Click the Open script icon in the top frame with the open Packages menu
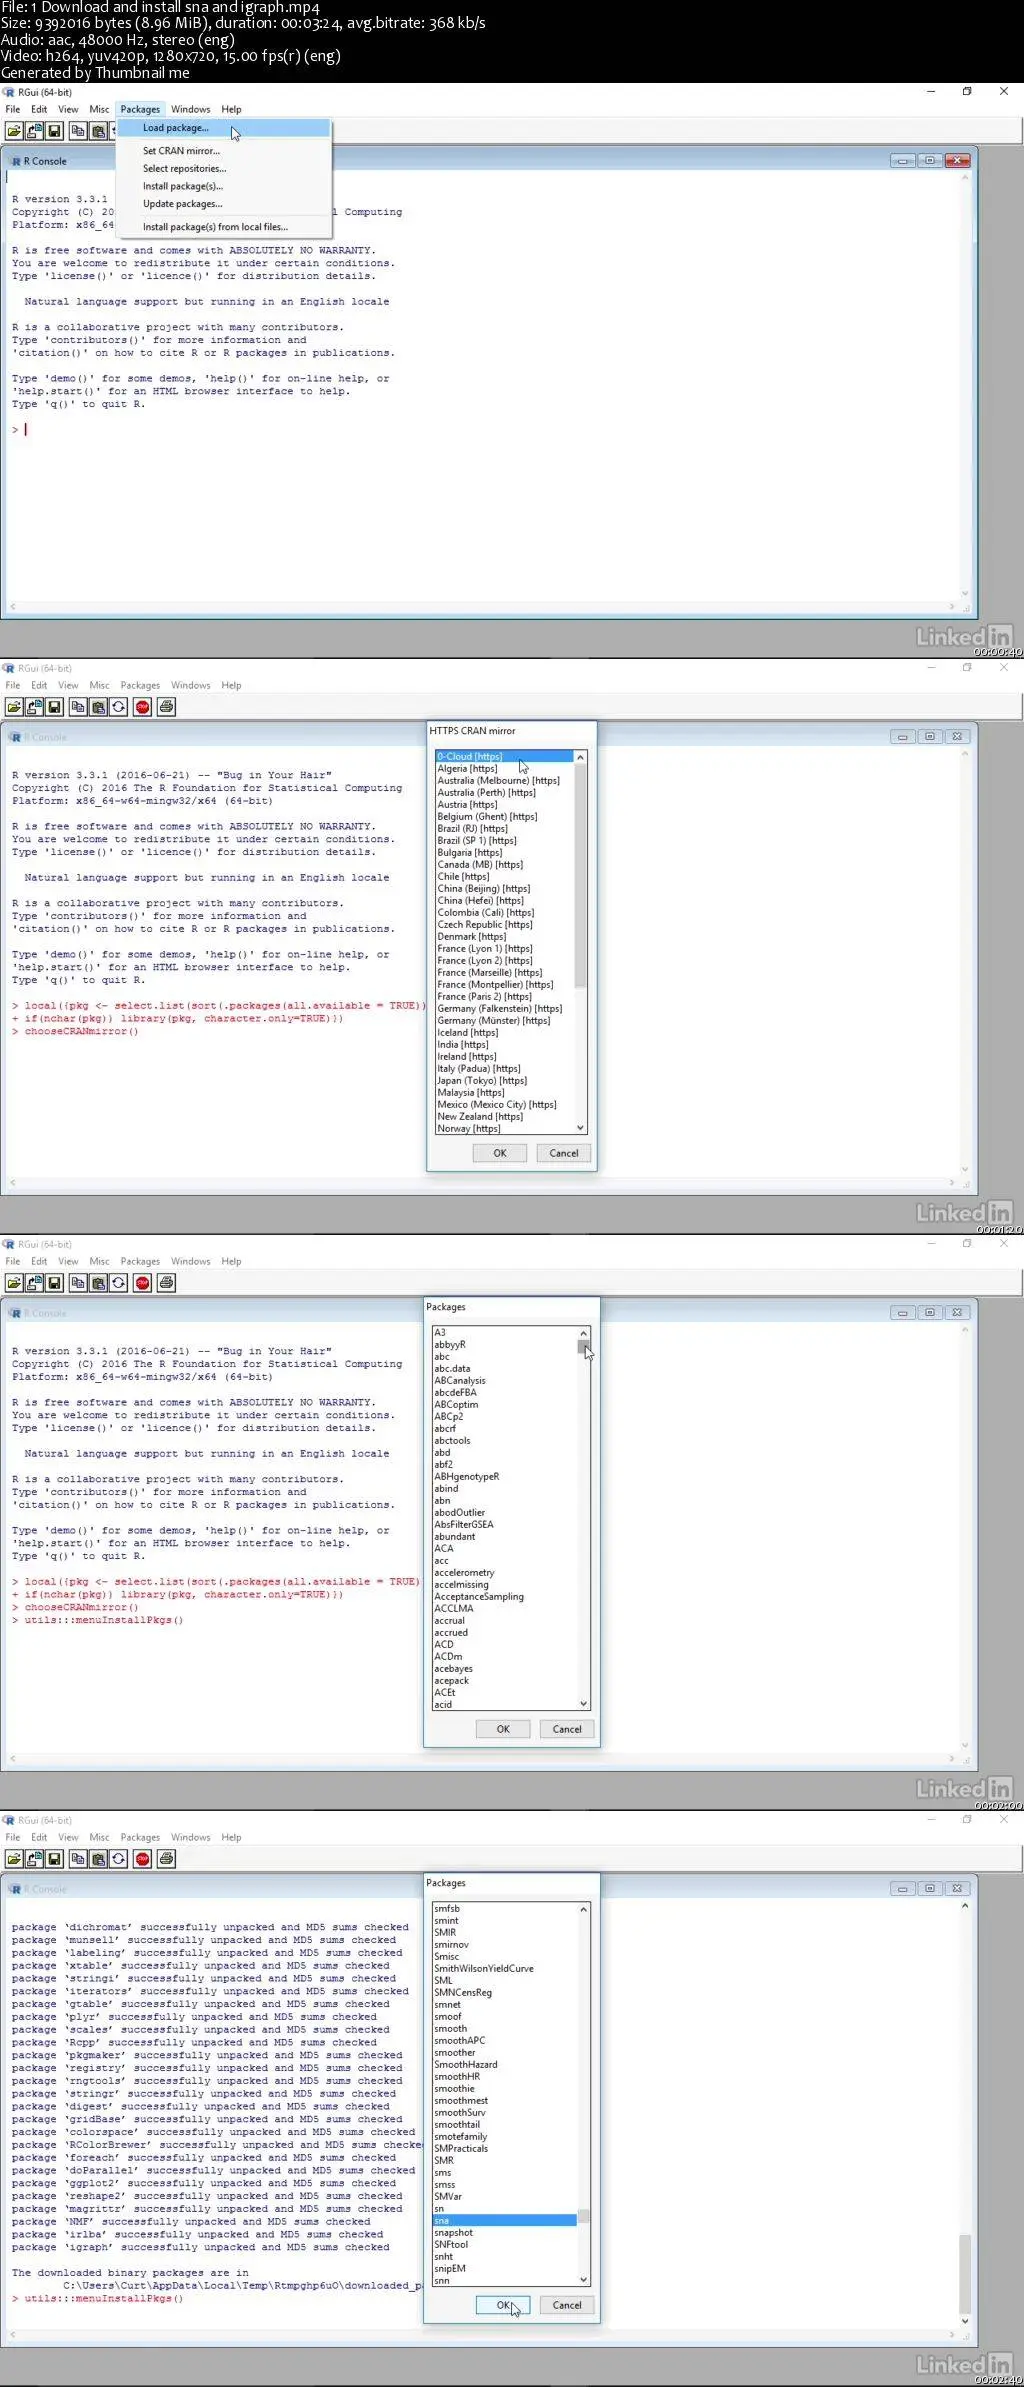The height and width of the screenshot is (2387, 1024). pos(14,131)
